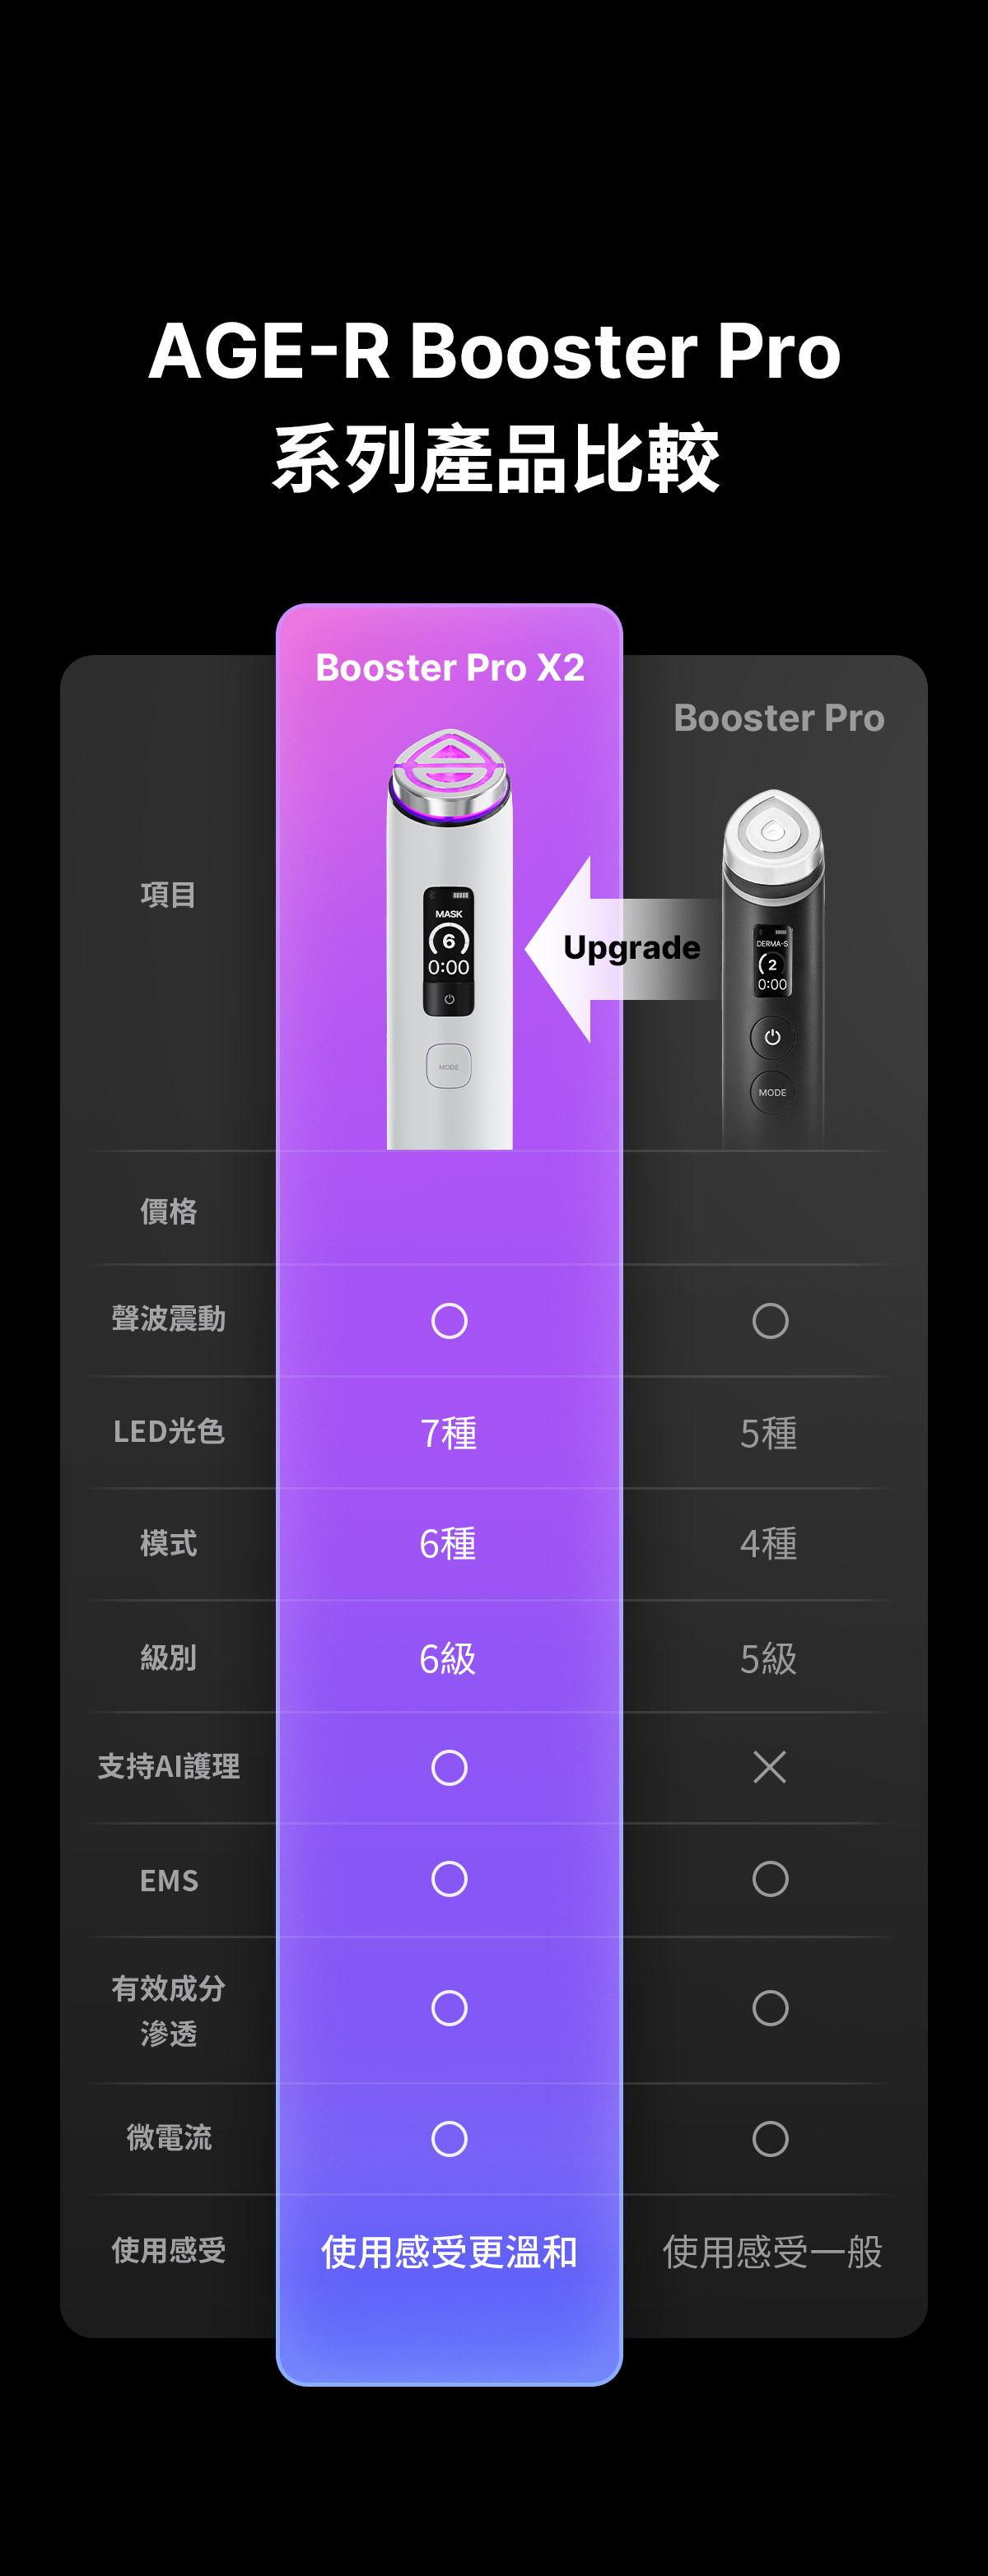
Task: Click the 6級 value under Booster Pro X2
Action: coord(448,1659)
